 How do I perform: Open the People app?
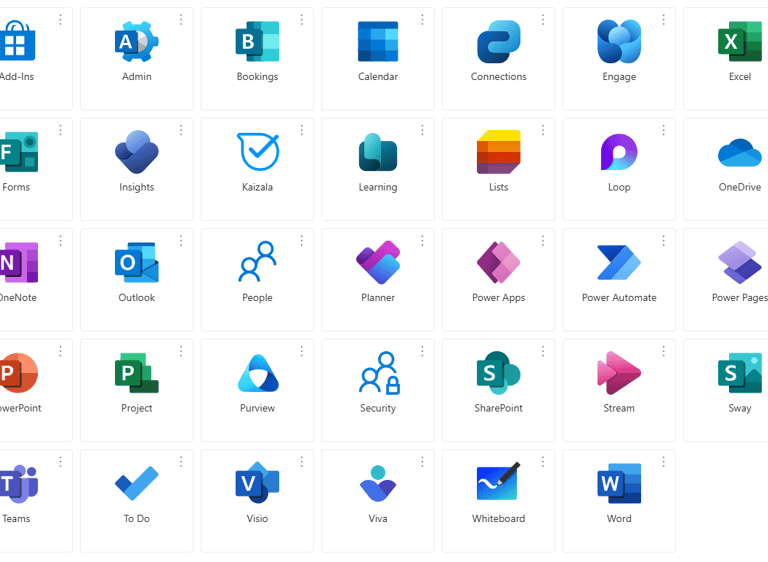[x=257, y=262]
